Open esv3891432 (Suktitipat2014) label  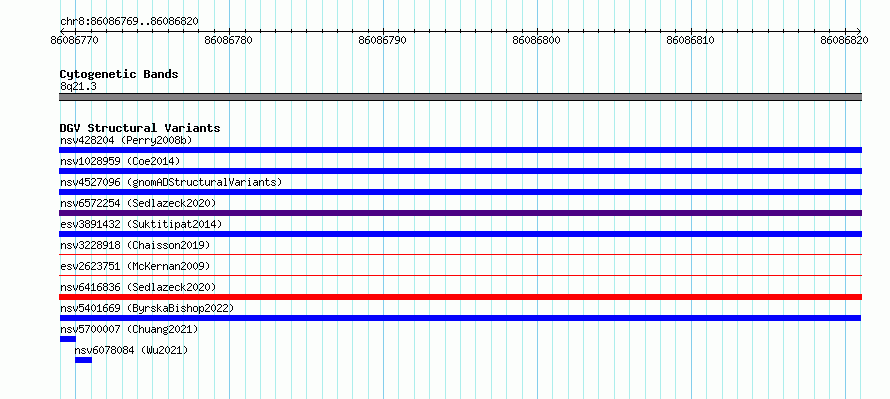point(141,224)
